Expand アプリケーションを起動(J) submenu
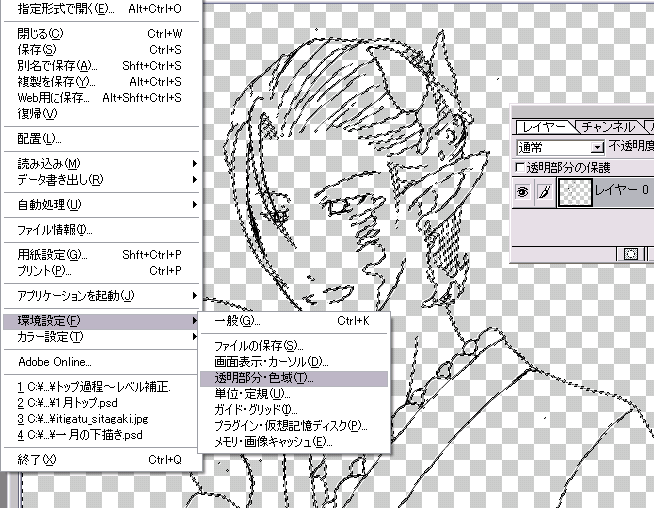This screenshot has width=654, height=508. [x=102, y=296]
